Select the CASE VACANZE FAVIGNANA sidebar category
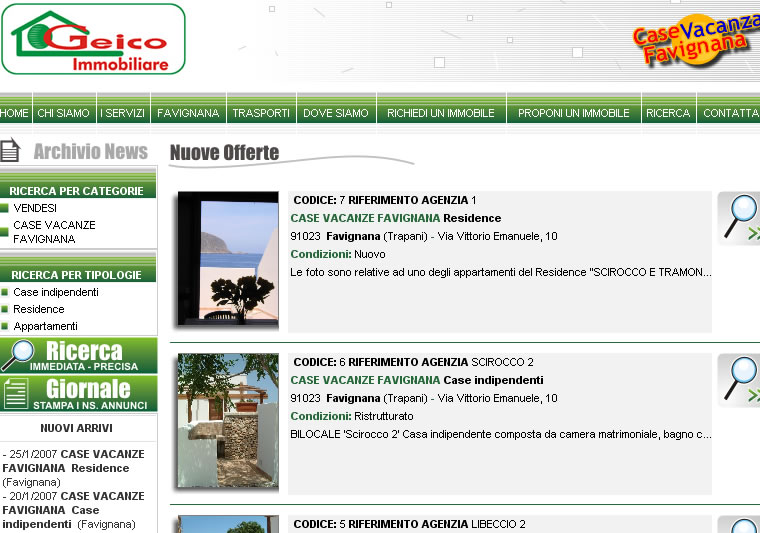Viewport: 760px width, 533px height. 54,232
